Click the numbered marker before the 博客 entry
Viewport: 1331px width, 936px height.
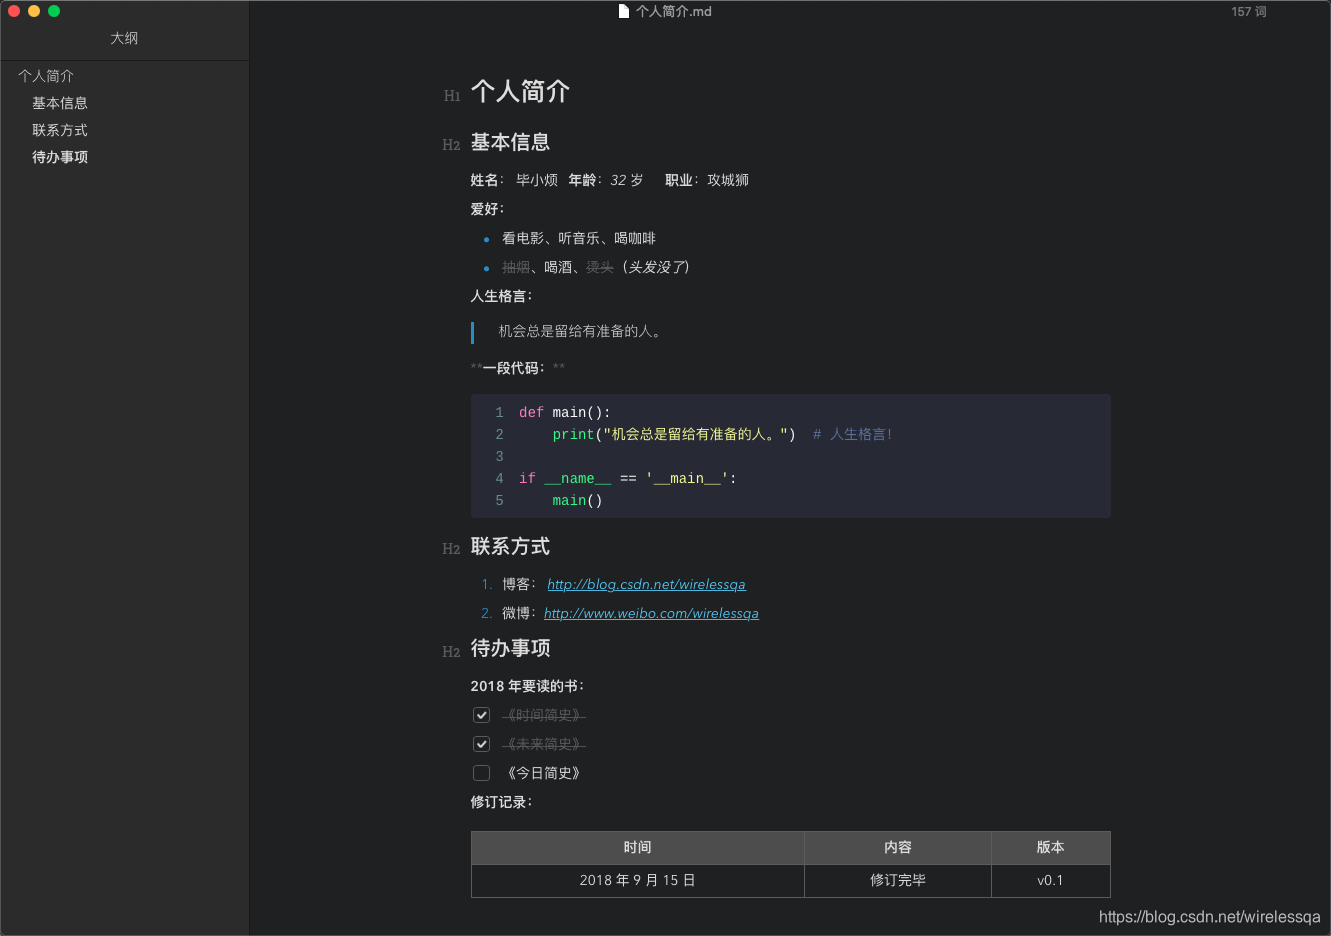pyautogui.click(x=485, y=584)
